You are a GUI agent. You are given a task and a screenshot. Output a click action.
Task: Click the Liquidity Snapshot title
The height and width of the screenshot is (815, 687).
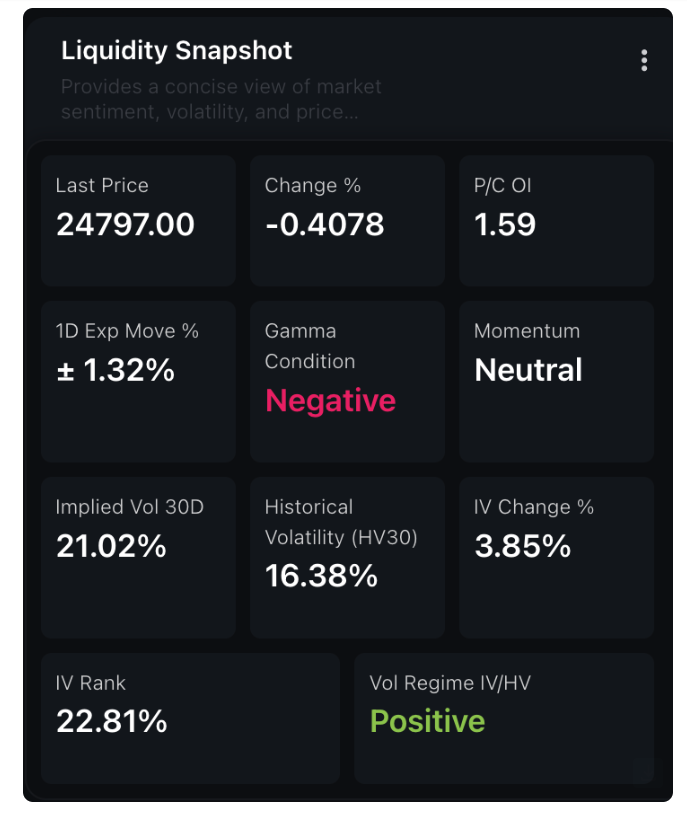pyautogui.click(x=177, y=50)
